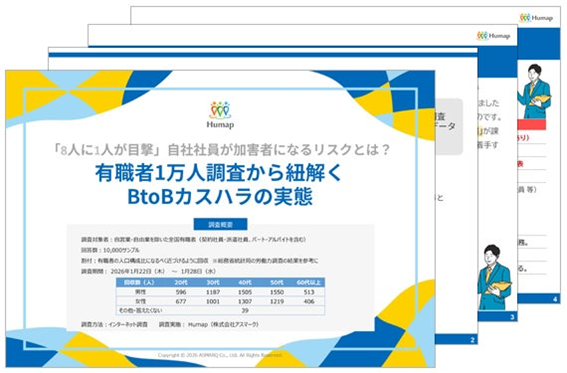Select the businessman illustration on slide 3

[494, 277]
